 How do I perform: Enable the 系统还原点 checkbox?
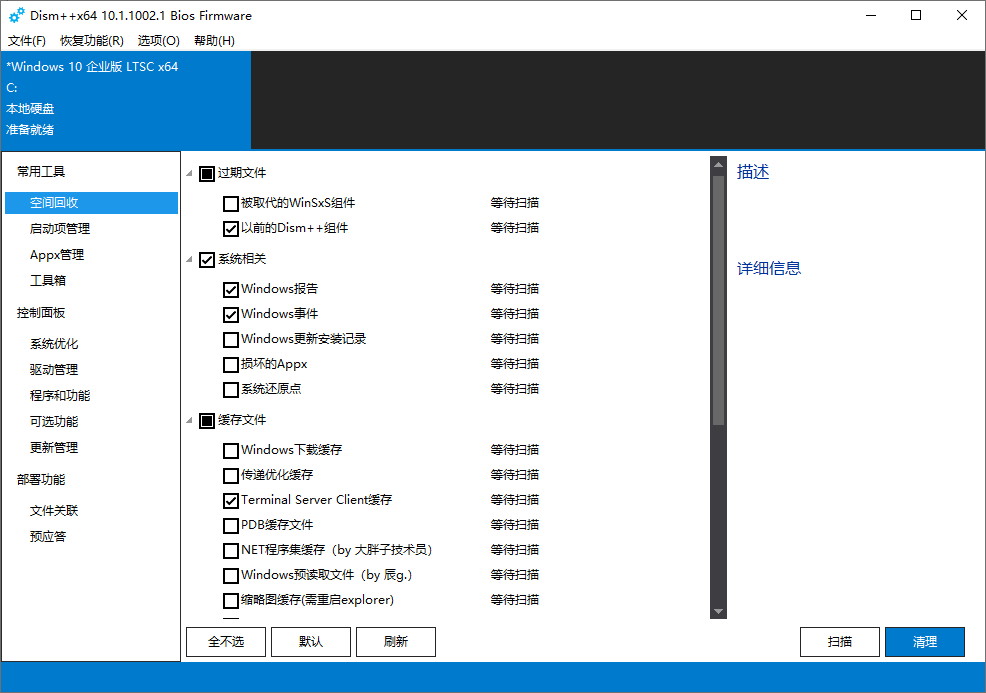[231, 390]
